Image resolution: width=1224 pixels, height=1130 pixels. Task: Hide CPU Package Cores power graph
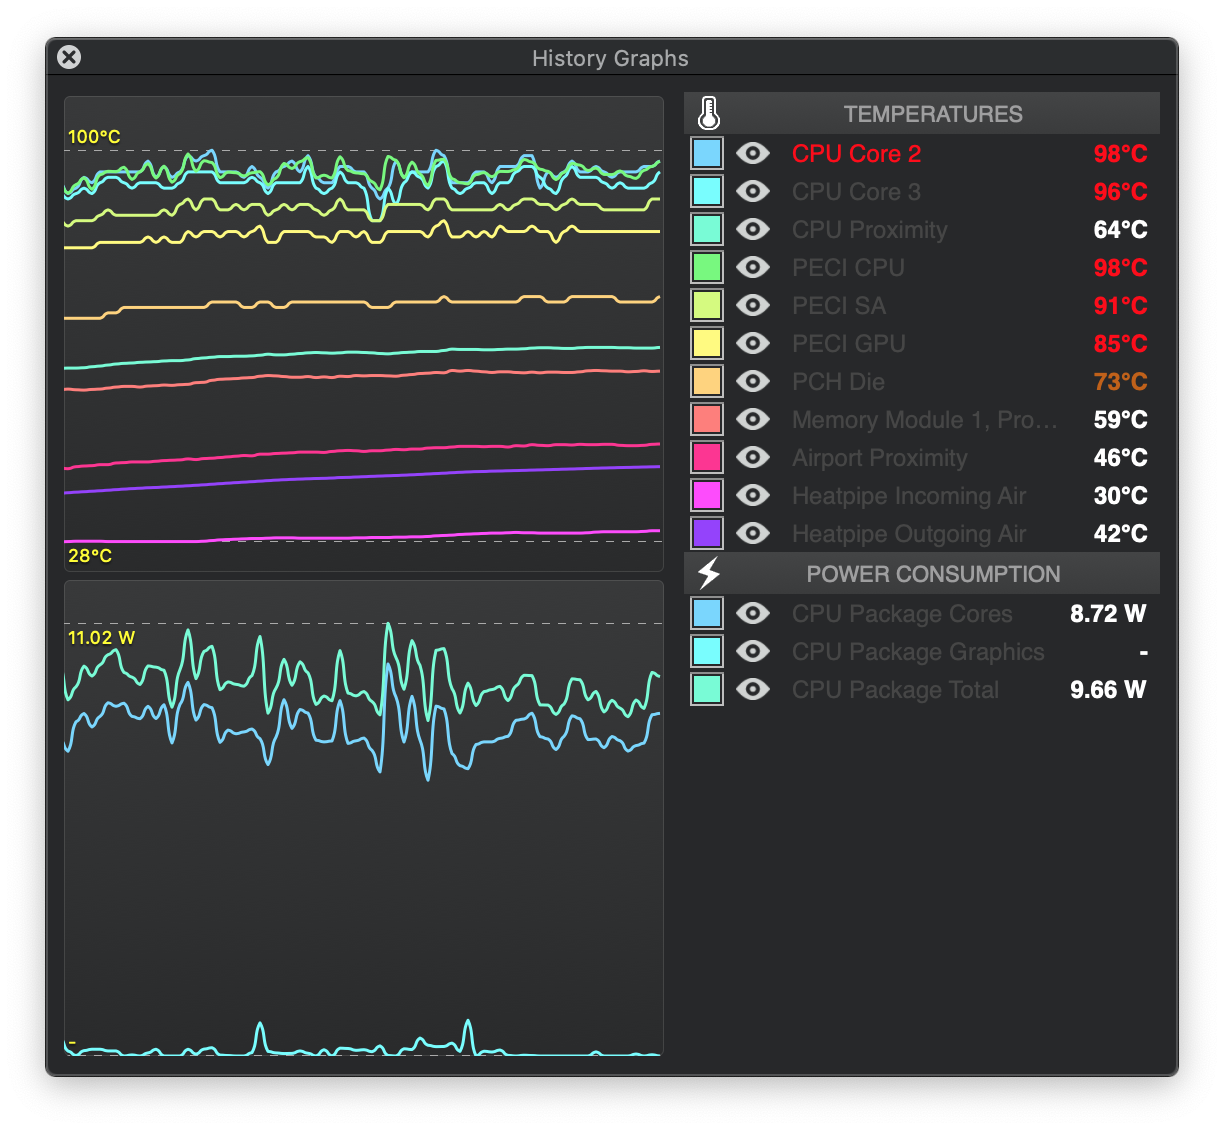coord(753,613)
